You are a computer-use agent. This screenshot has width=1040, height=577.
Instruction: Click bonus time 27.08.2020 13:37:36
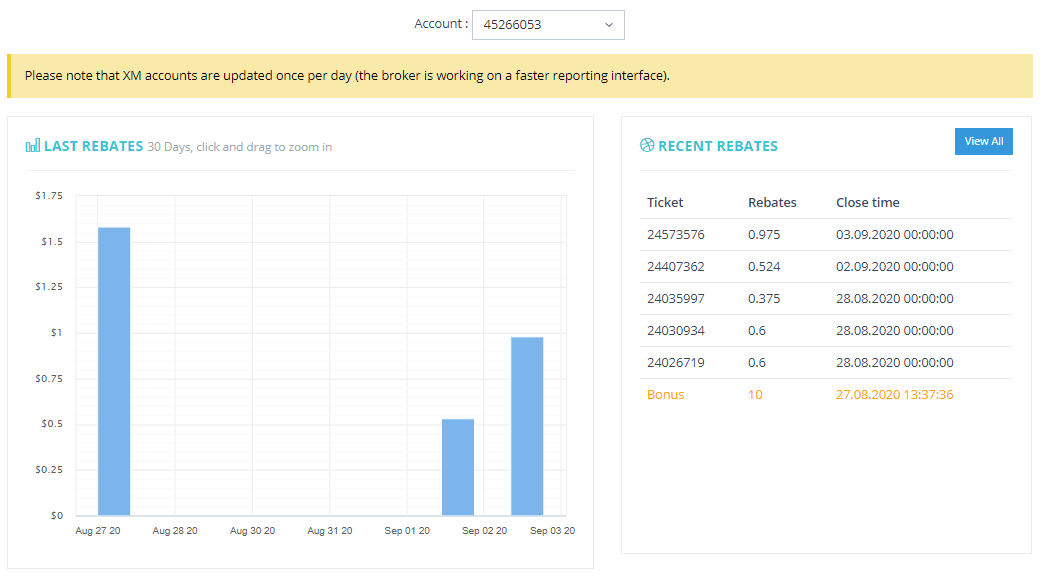tap(895, 395)
